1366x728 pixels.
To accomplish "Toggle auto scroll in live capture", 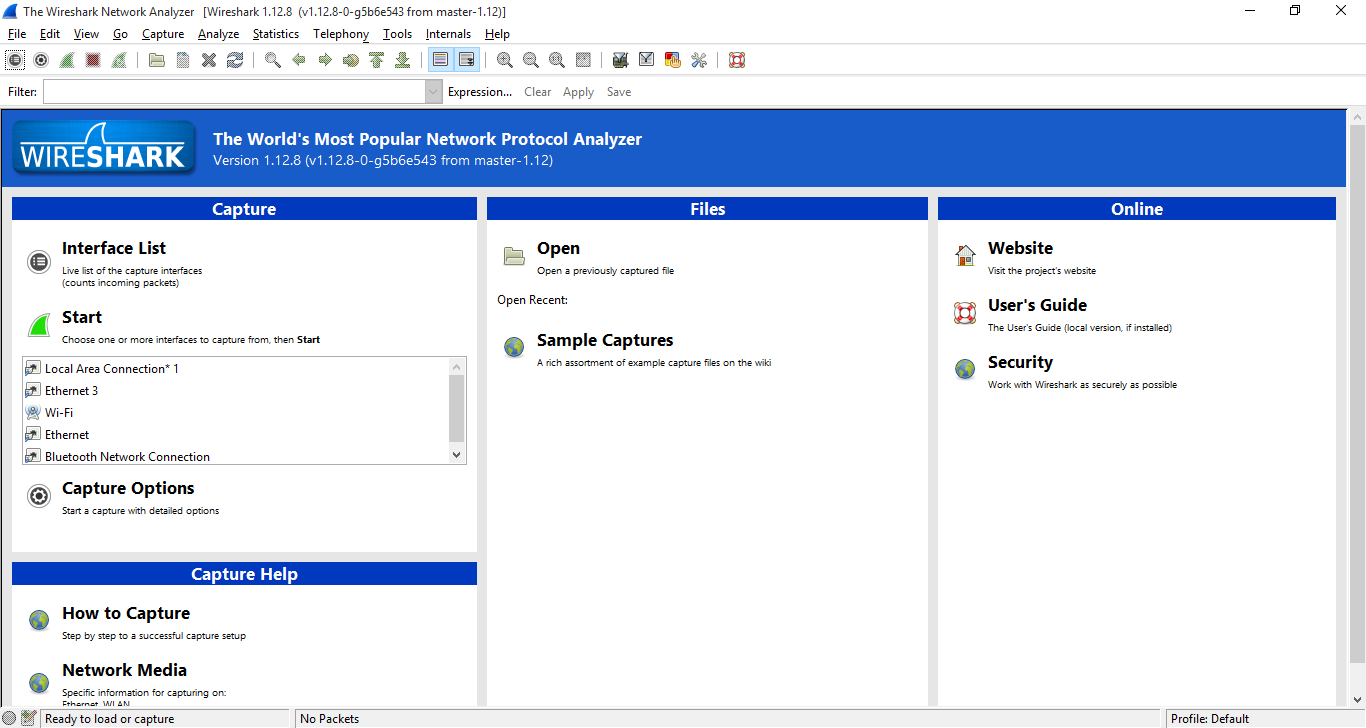I will click(x=466, y=60).
